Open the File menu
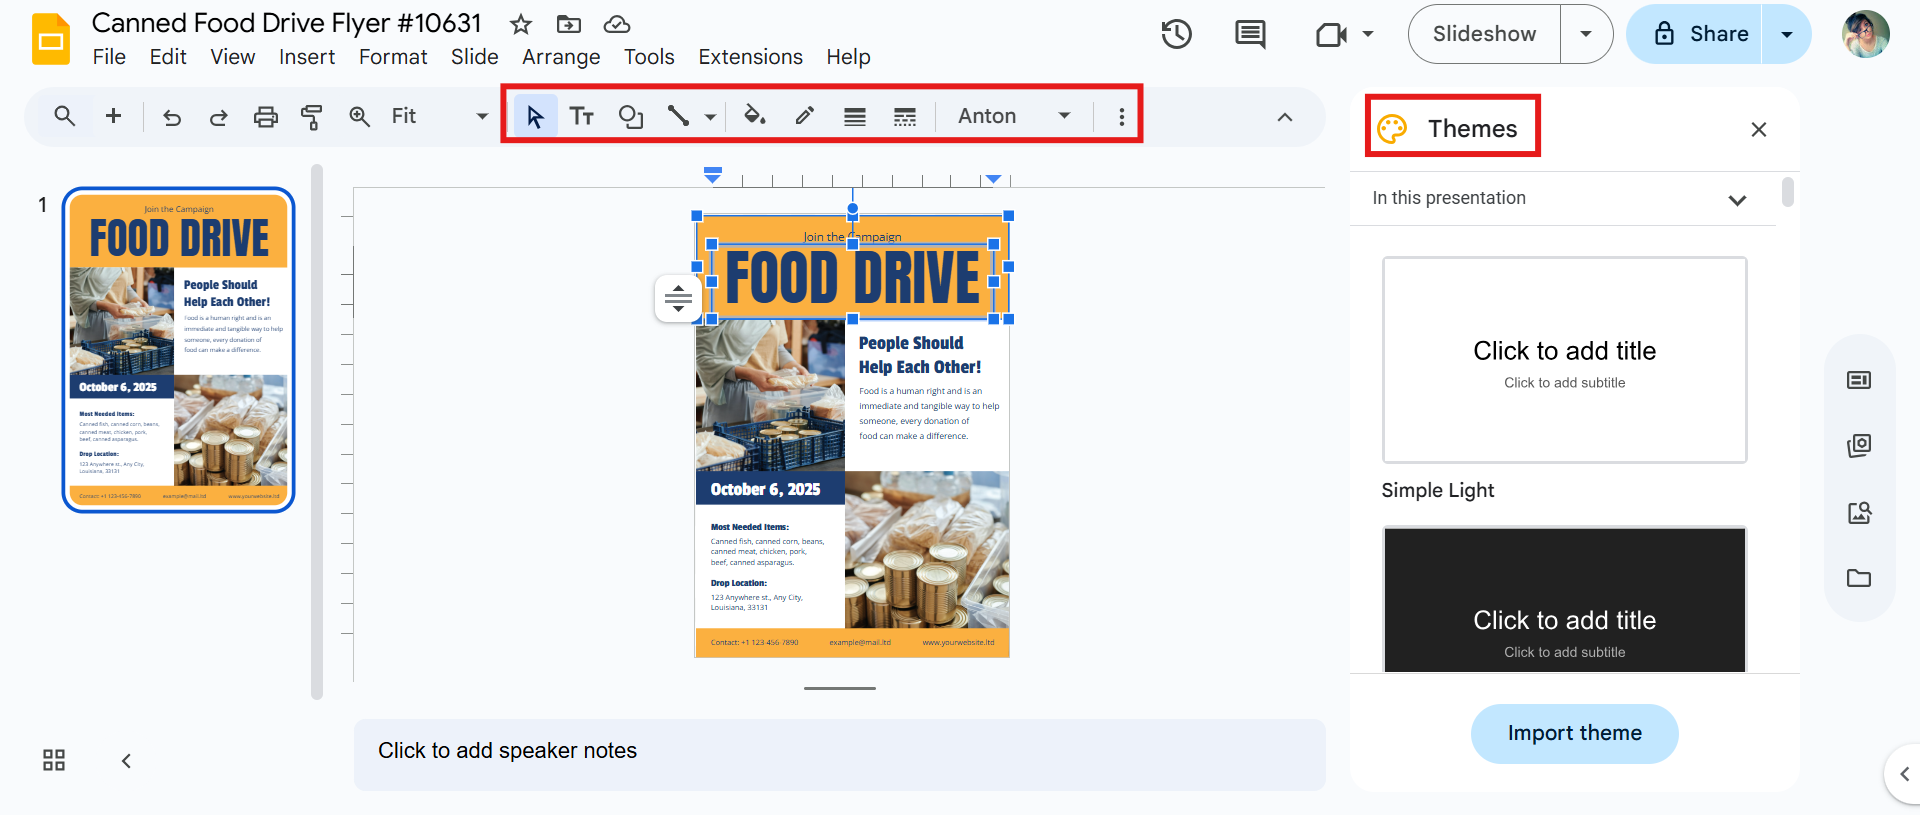1920x815 pixels. 109,57
